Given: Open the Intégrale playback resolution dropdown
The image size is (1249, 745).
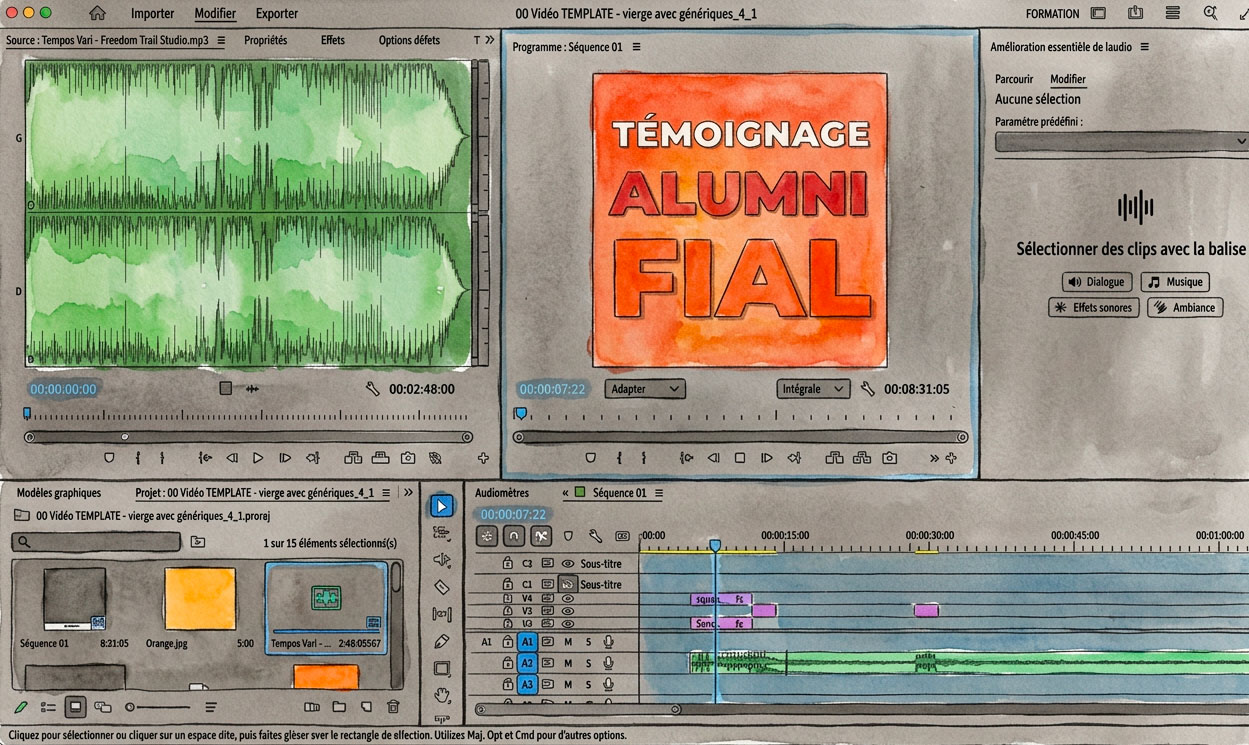Looking at the screenshot, I should pos(813,389).
